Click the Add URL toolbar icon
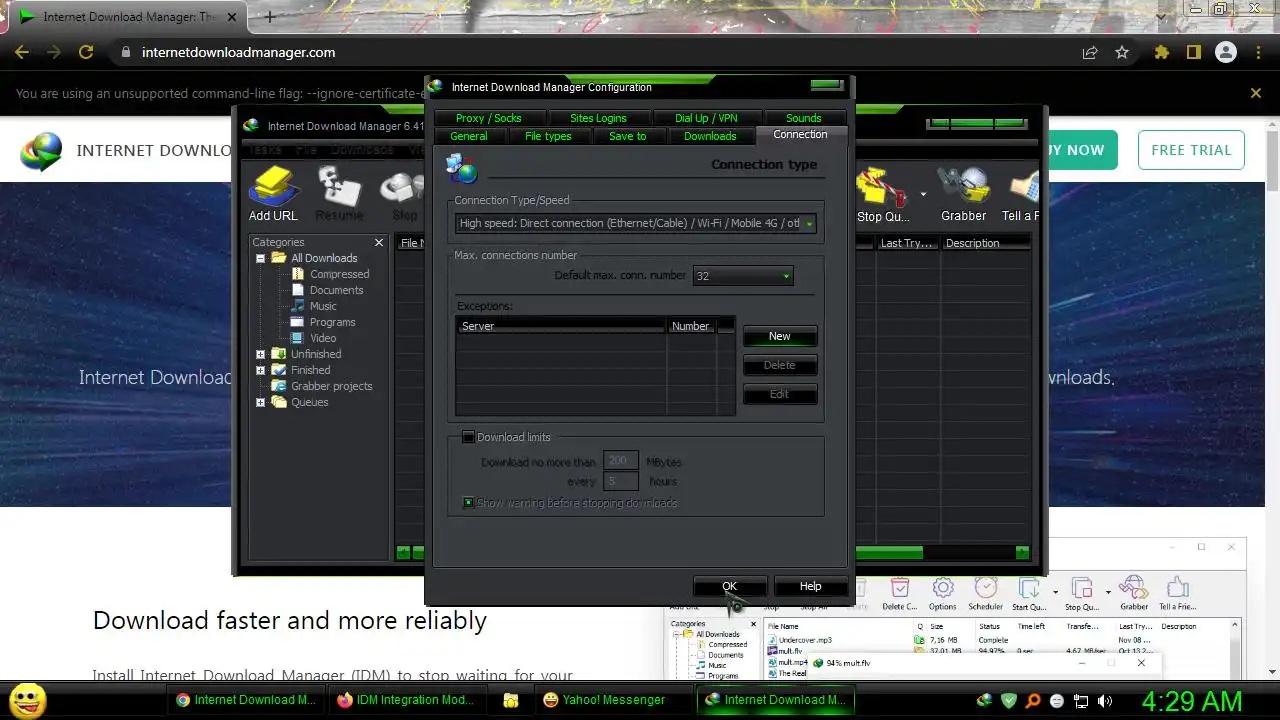 pyautogui.click(x=273, y=194)
